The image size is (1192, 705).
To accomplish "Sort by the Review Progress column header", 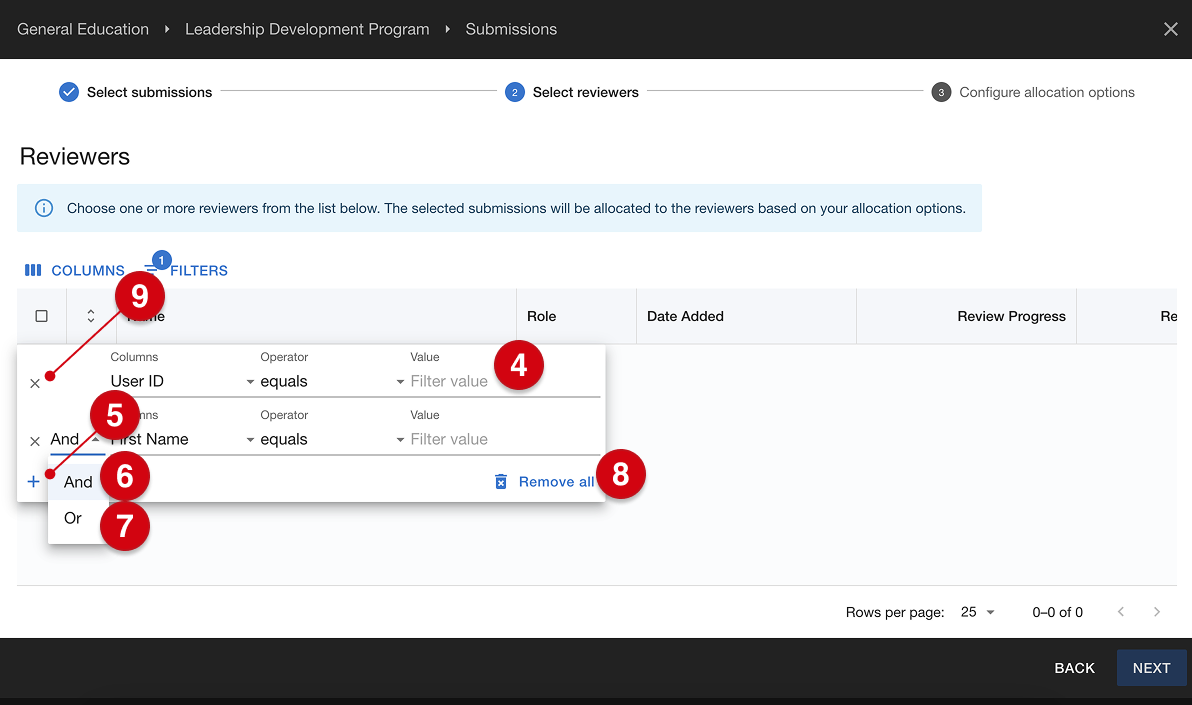I will pos(1011,316).
